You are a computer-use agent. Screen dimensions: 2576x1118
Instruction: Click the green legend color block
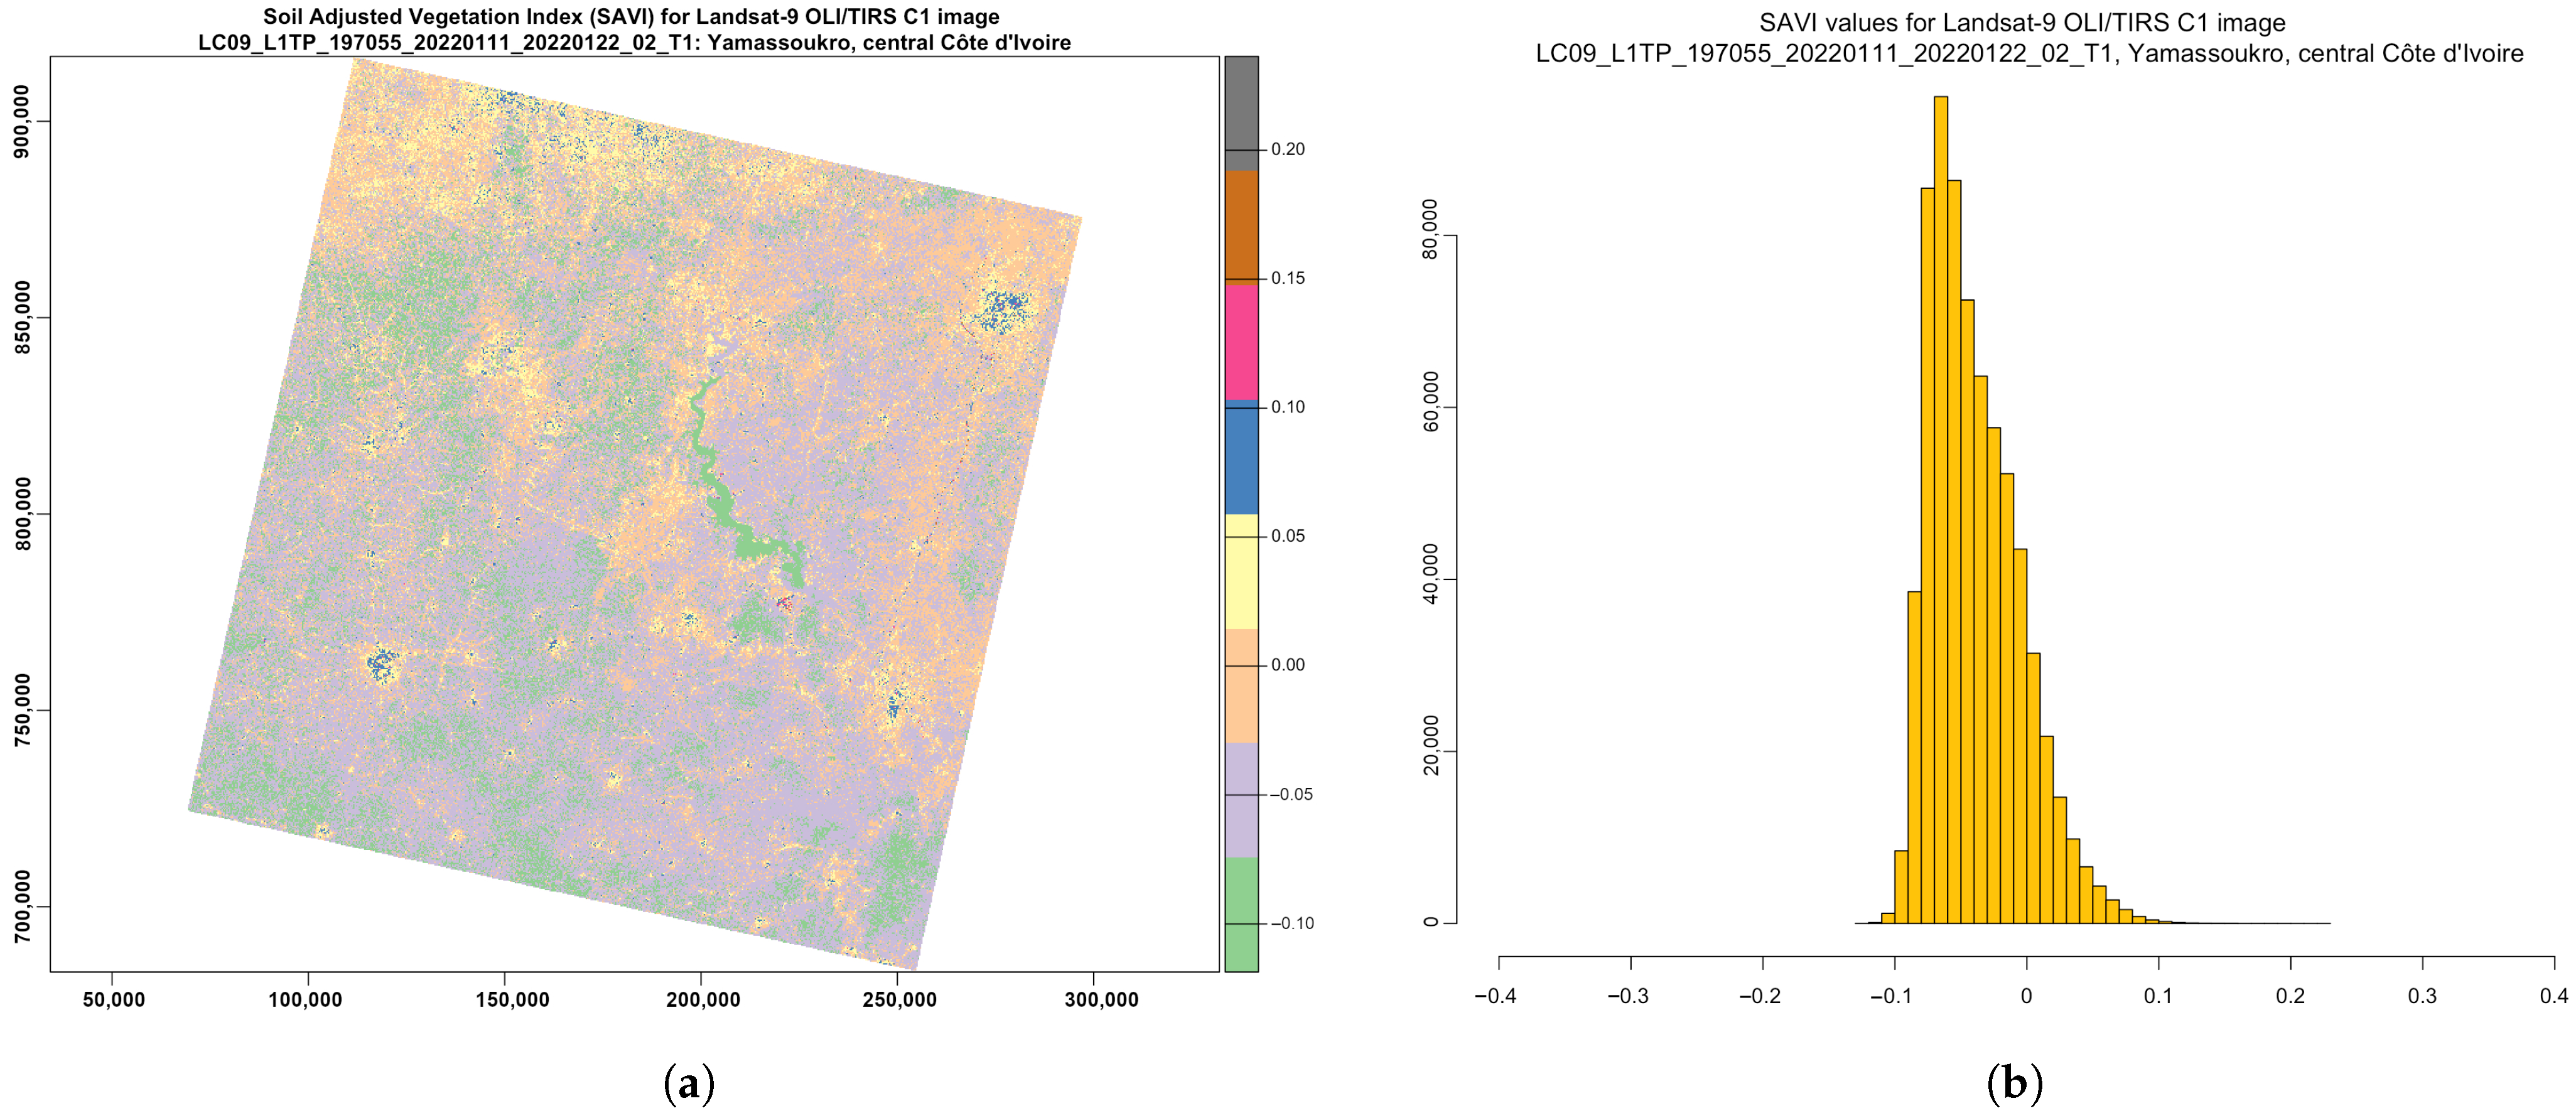pyautogui.click(x=1241, y=913)
